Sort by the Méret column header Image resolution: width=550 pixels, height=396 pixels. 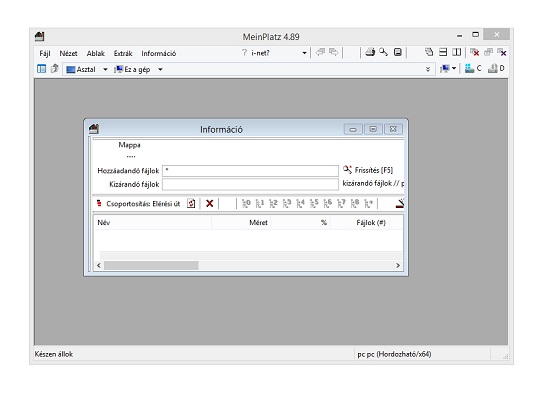tap(241, 222)
